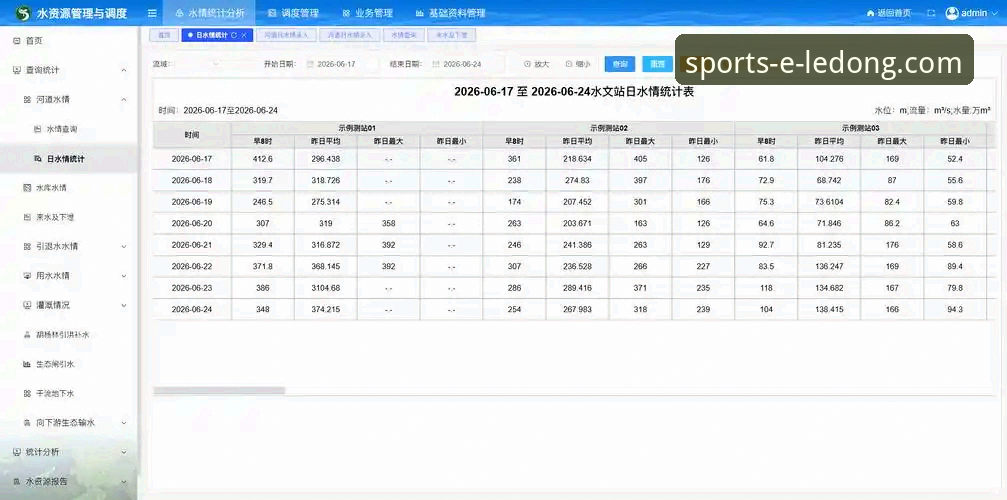Switch to the 水情查询 page tab
The image size is (1007, 500).
tap(405, 35)
